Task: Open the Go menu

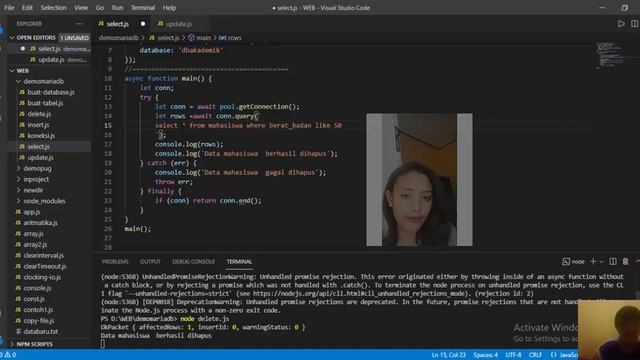Action: pos(100,8)
